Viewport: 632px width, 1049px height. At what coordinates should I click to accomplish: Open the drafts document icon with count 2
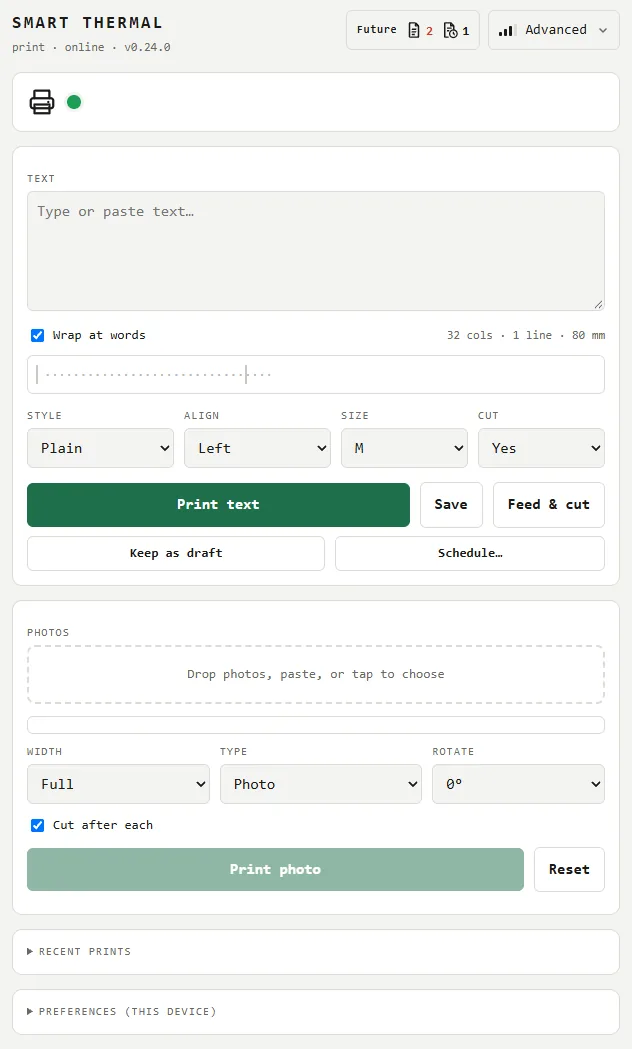click(x=414, y=30)
